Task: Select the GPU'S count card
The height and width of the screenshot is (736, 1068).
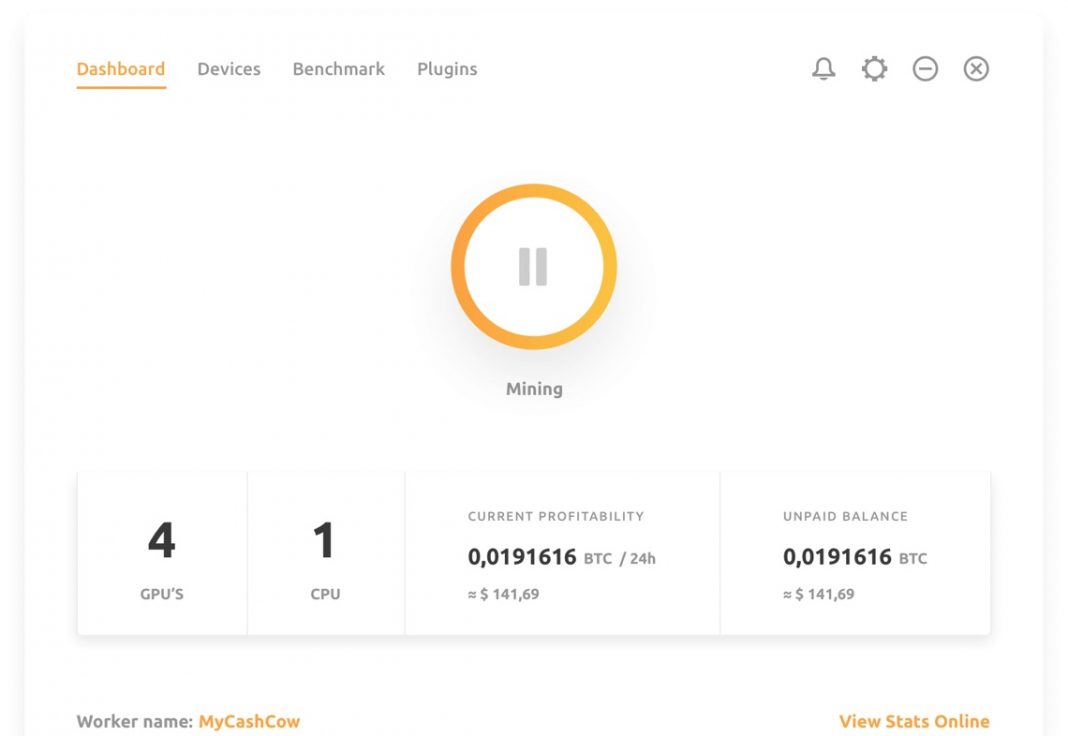Action: [x=162, y=551]
